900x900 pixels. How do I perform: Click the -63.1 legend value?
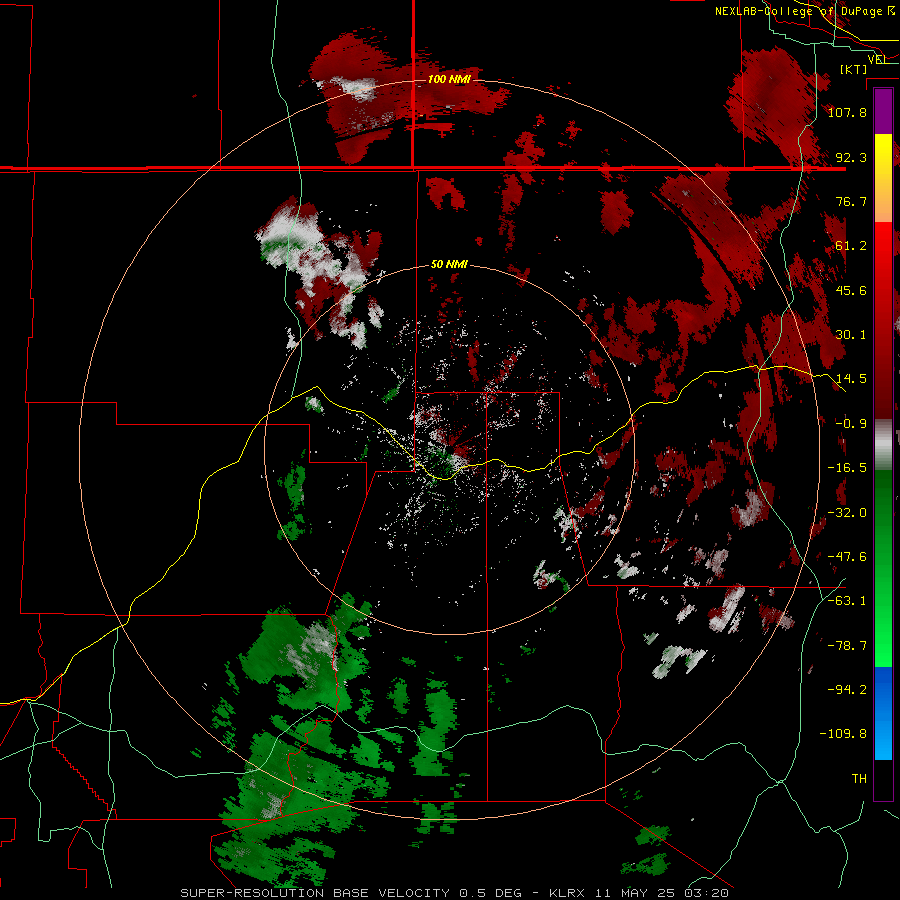point(847,601)
